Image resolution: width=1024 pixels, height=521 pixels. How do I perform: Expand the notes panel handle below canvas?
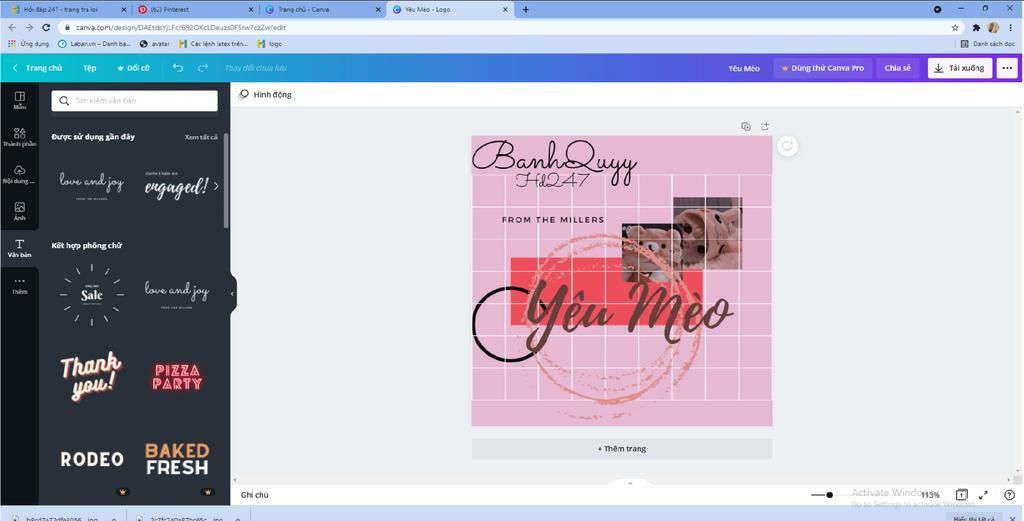click(x=630, y=483)
